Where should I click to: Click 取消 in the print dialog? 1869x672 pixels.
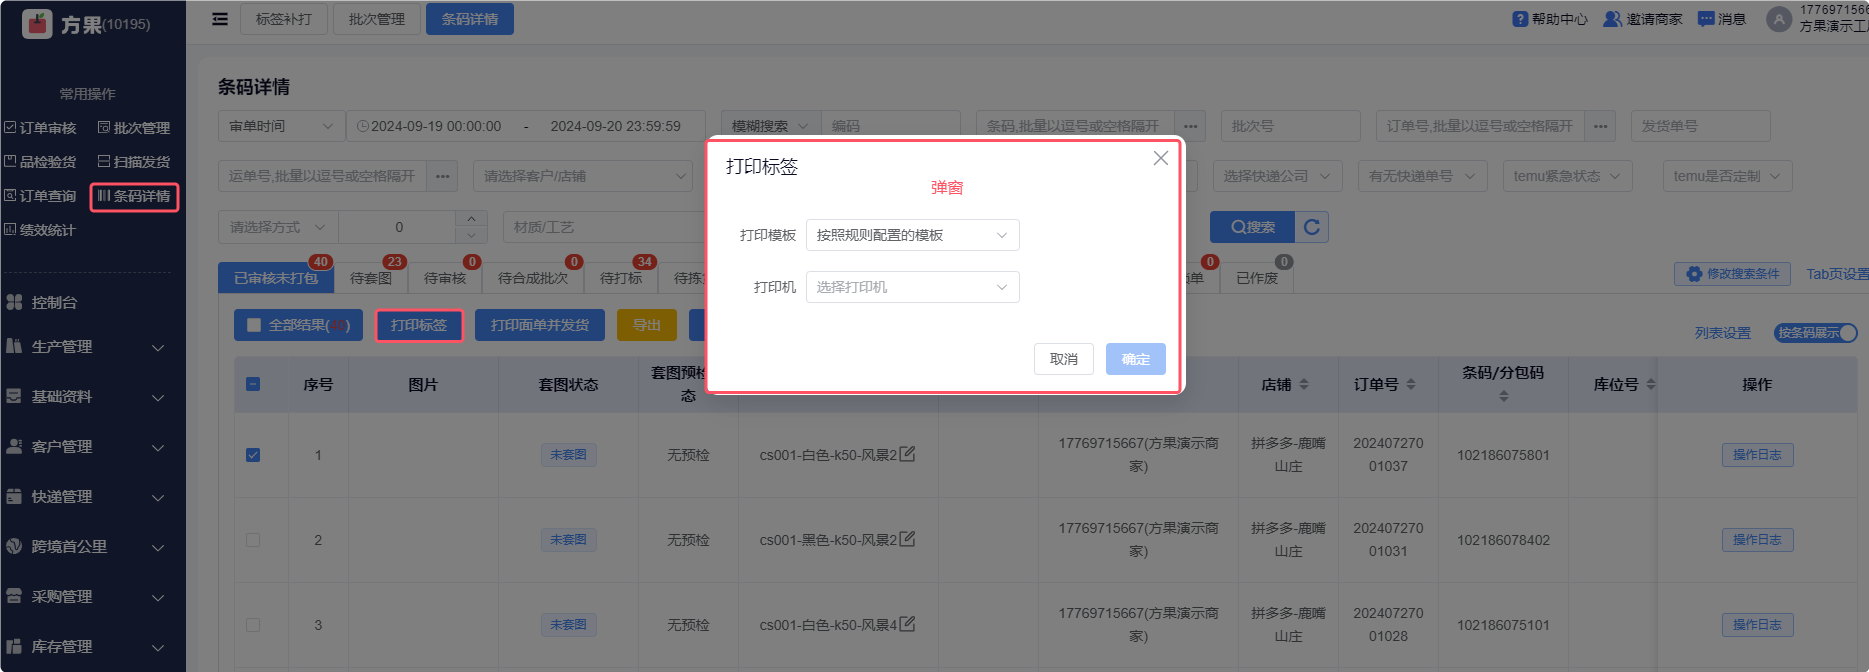click(x=1064, y=359)
